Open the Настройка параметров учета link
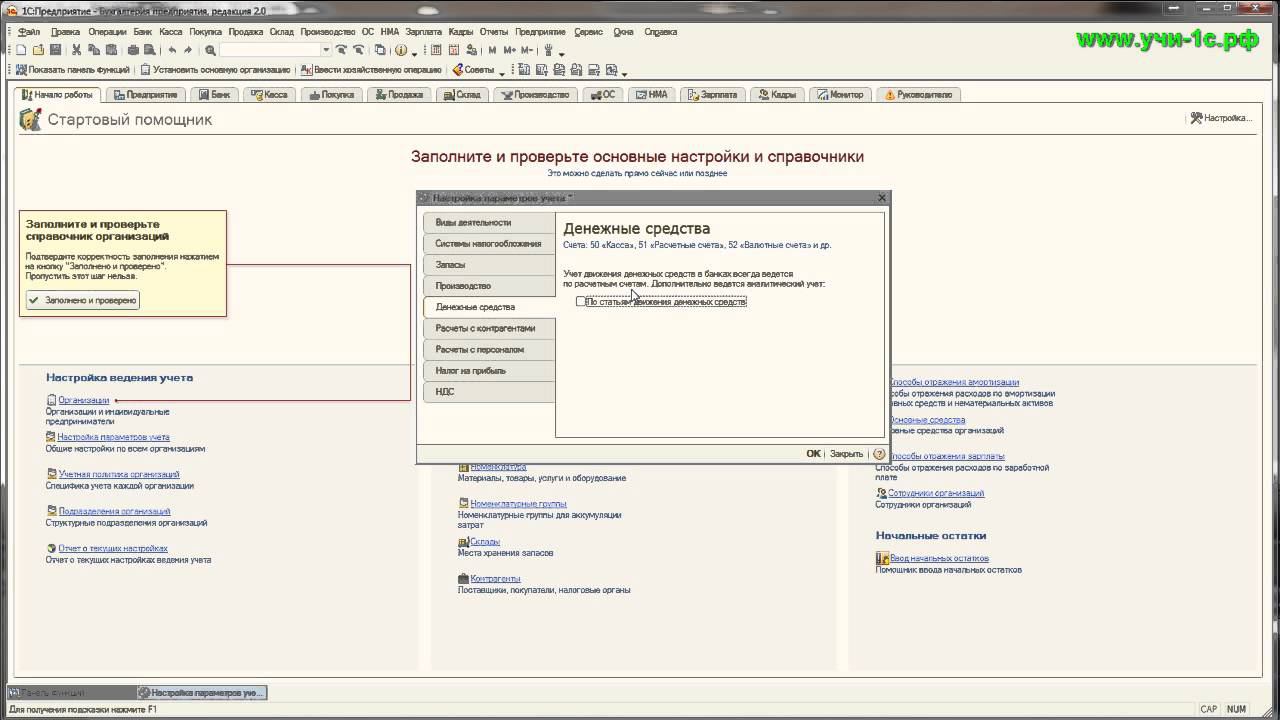The width and height of the screenshot is (1280, 720). (113, 437)
